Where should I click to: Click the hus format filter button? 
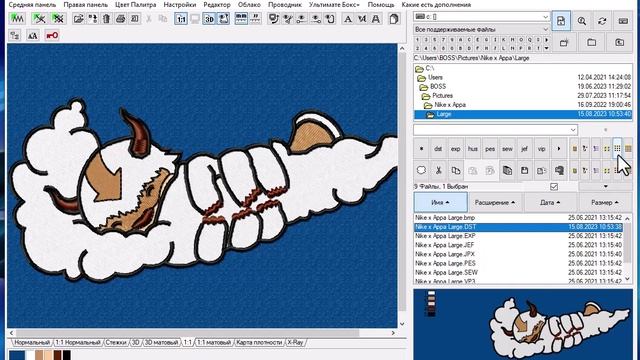(x=473, y=149)
